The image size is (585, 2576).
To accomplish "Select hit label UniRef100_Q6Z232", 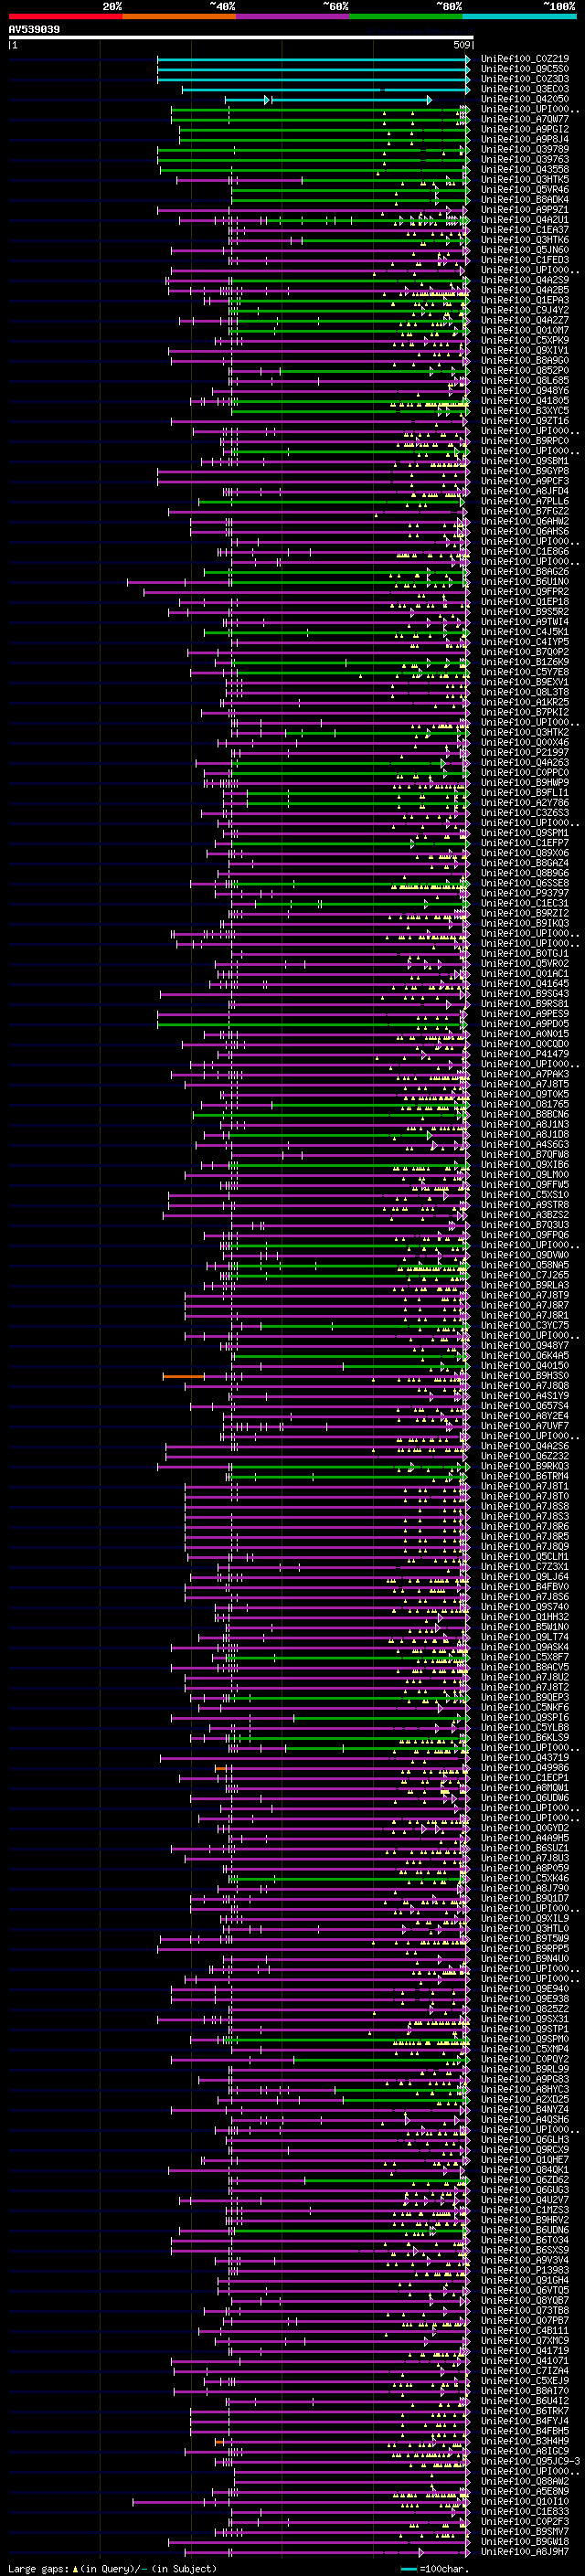I will [x=525, y=1456].
